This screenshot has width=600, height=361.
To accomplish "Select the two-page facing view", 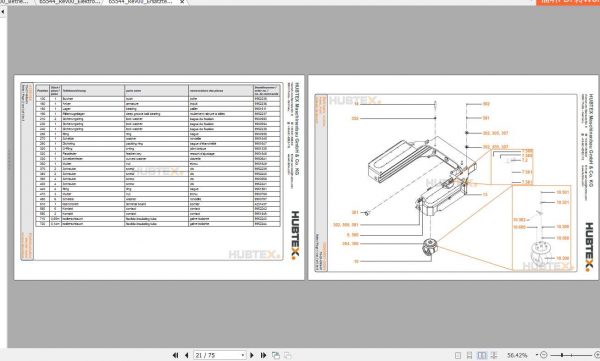I will (x=482, y=355).
